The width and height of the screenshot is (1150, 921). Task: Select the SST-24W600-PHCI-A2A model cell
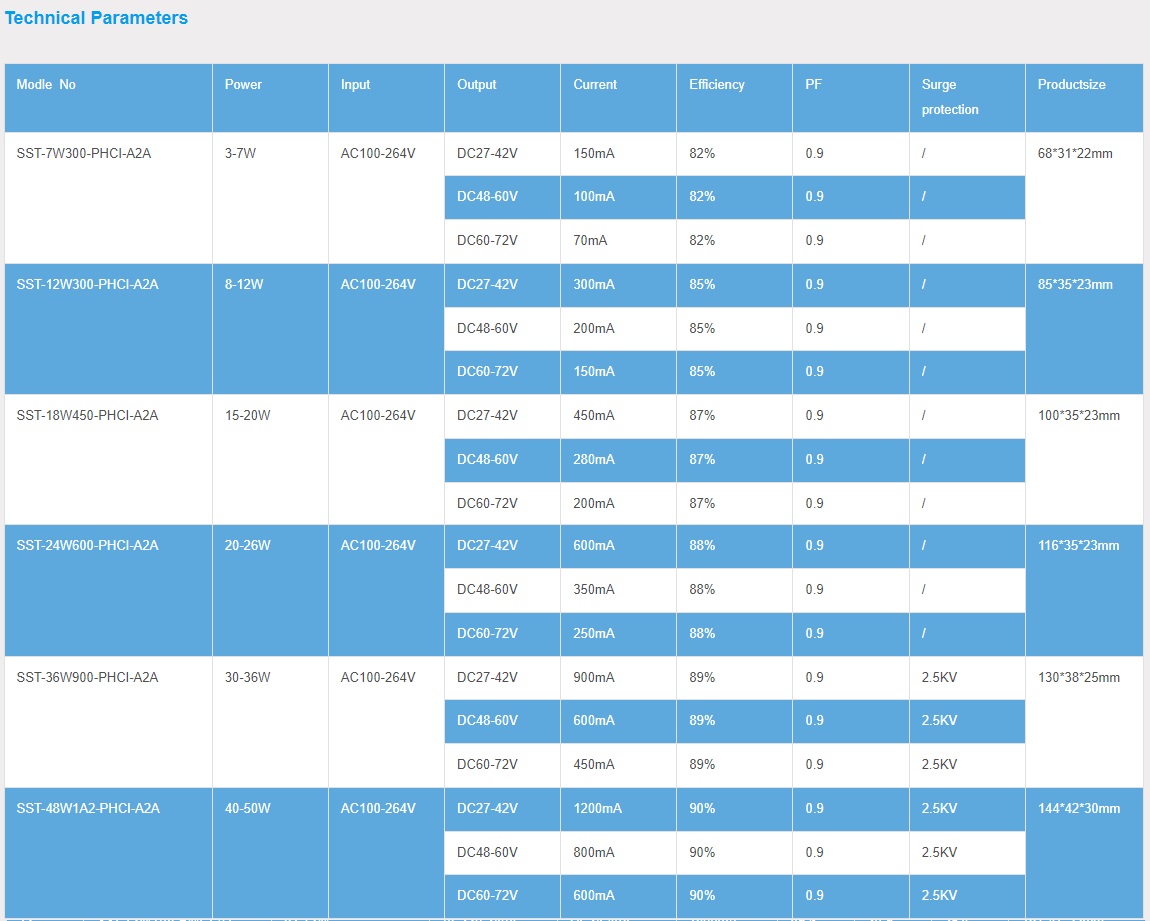(87, 546)
